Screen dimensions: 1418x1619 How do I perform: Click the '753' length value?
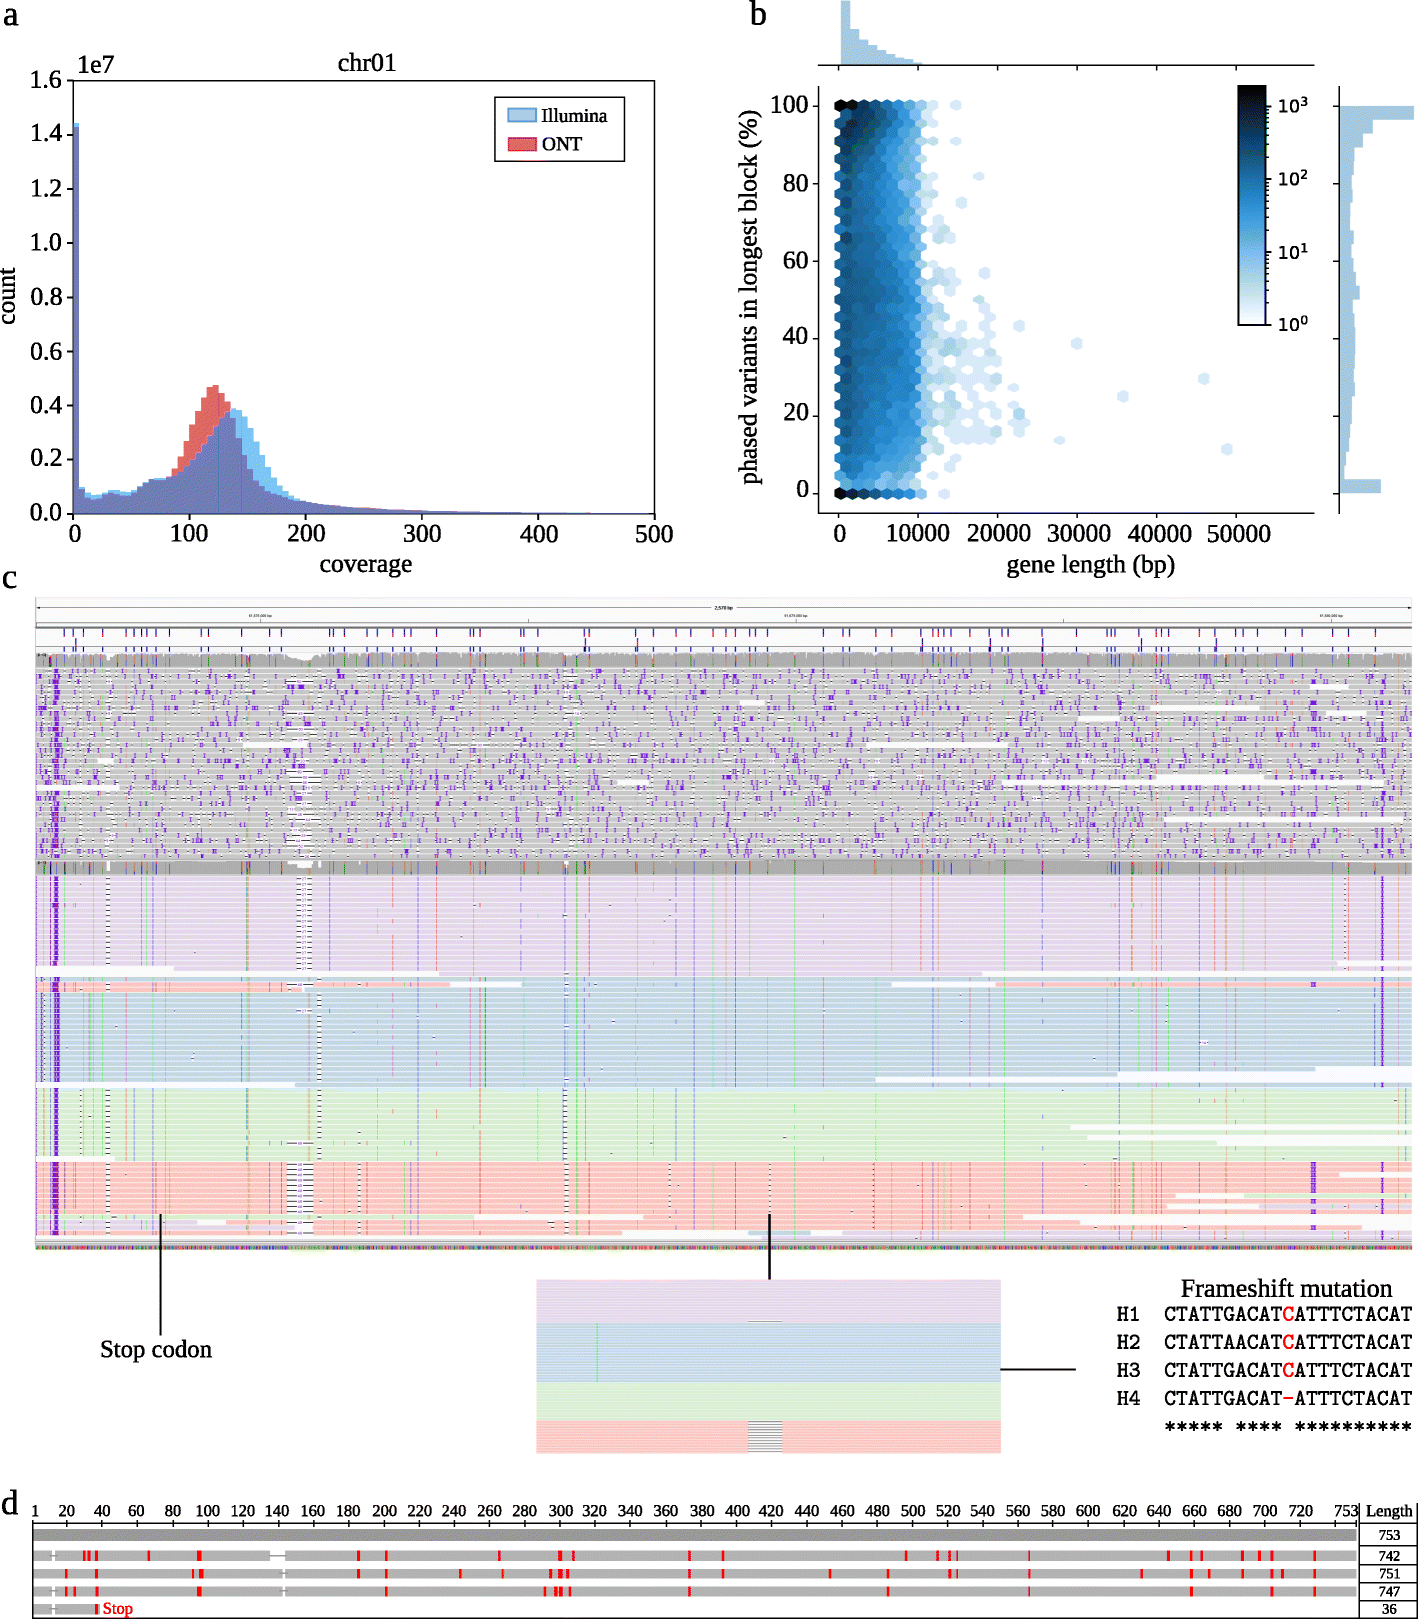pos(1389,1535)
